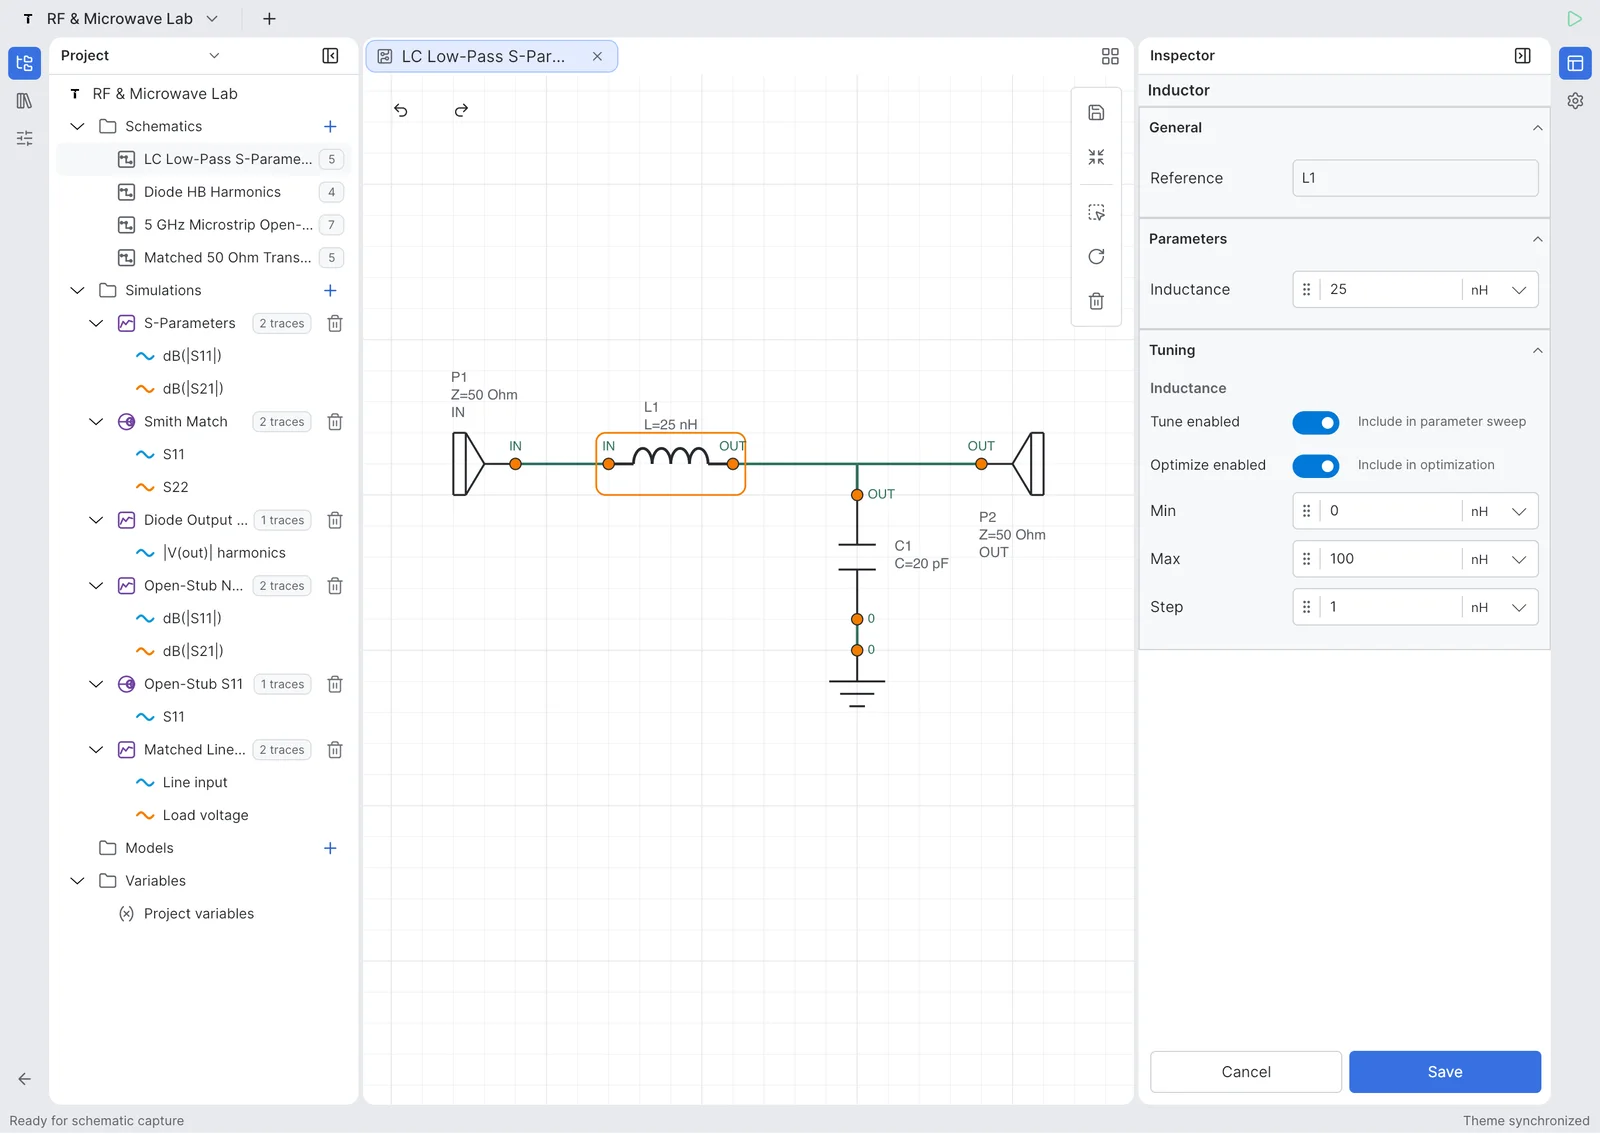Collapse the Tuning section

click(x=1537, y=351)
